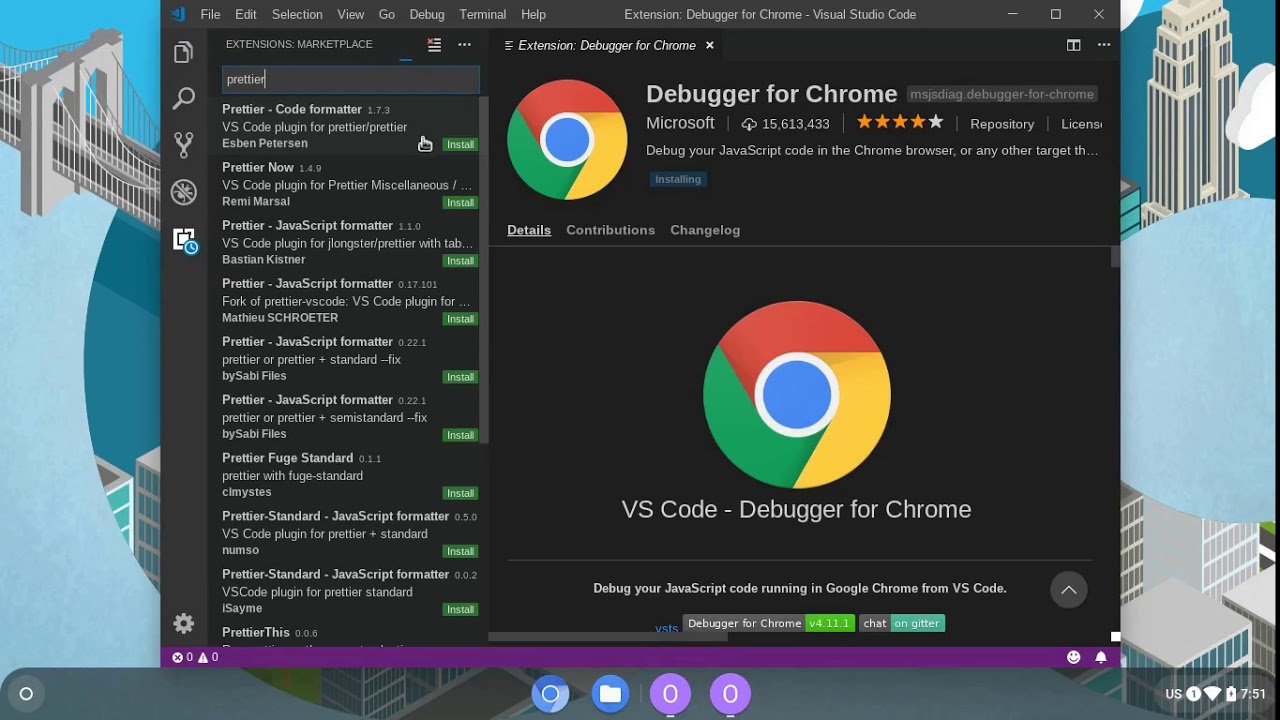1280x720 pixels.
Task: Open the chat on gitter badge
Action: pyautogui.click(x=902, y=623)
